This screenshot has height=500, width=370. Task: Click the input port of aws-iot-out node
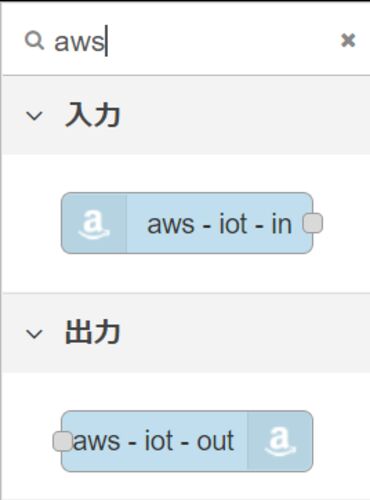(63, 441)
